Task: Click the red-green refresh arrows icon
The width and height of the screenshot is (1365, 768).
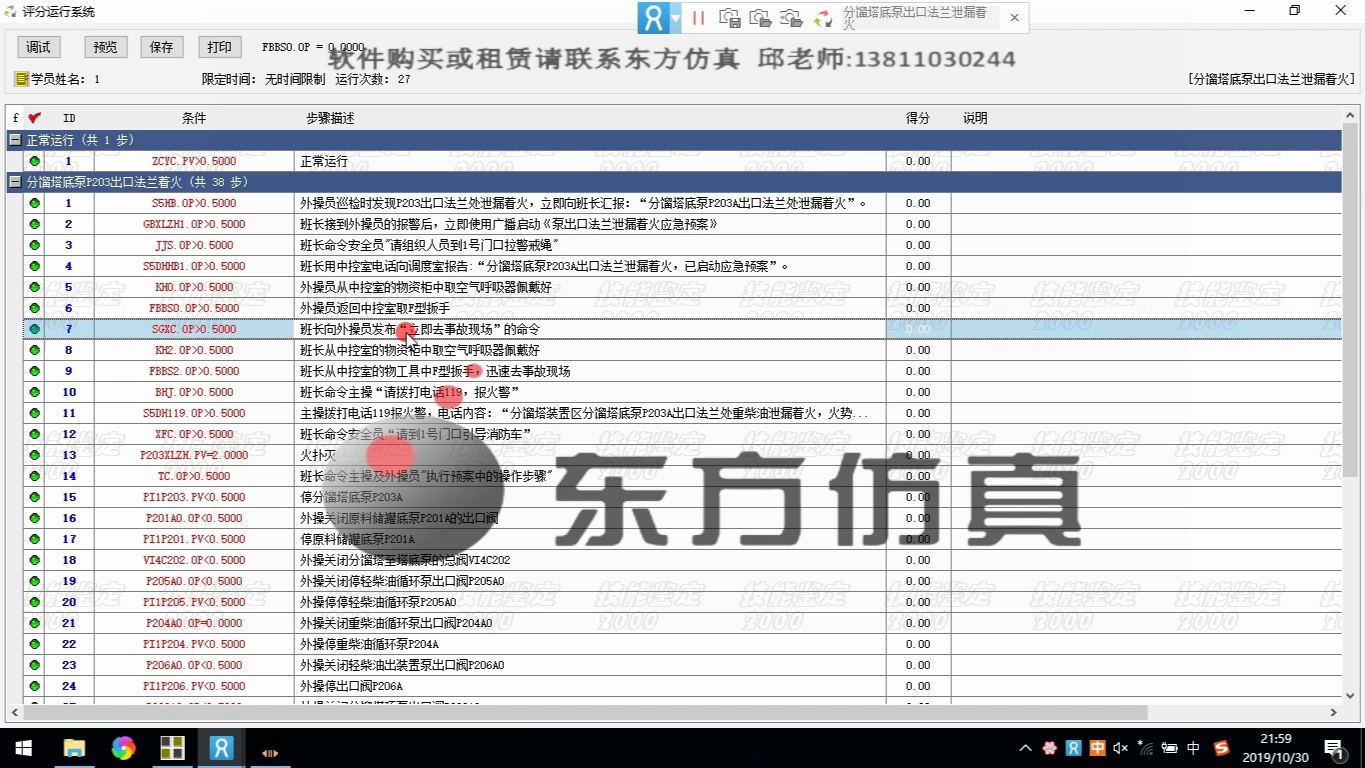Action: tap(823, 18)
